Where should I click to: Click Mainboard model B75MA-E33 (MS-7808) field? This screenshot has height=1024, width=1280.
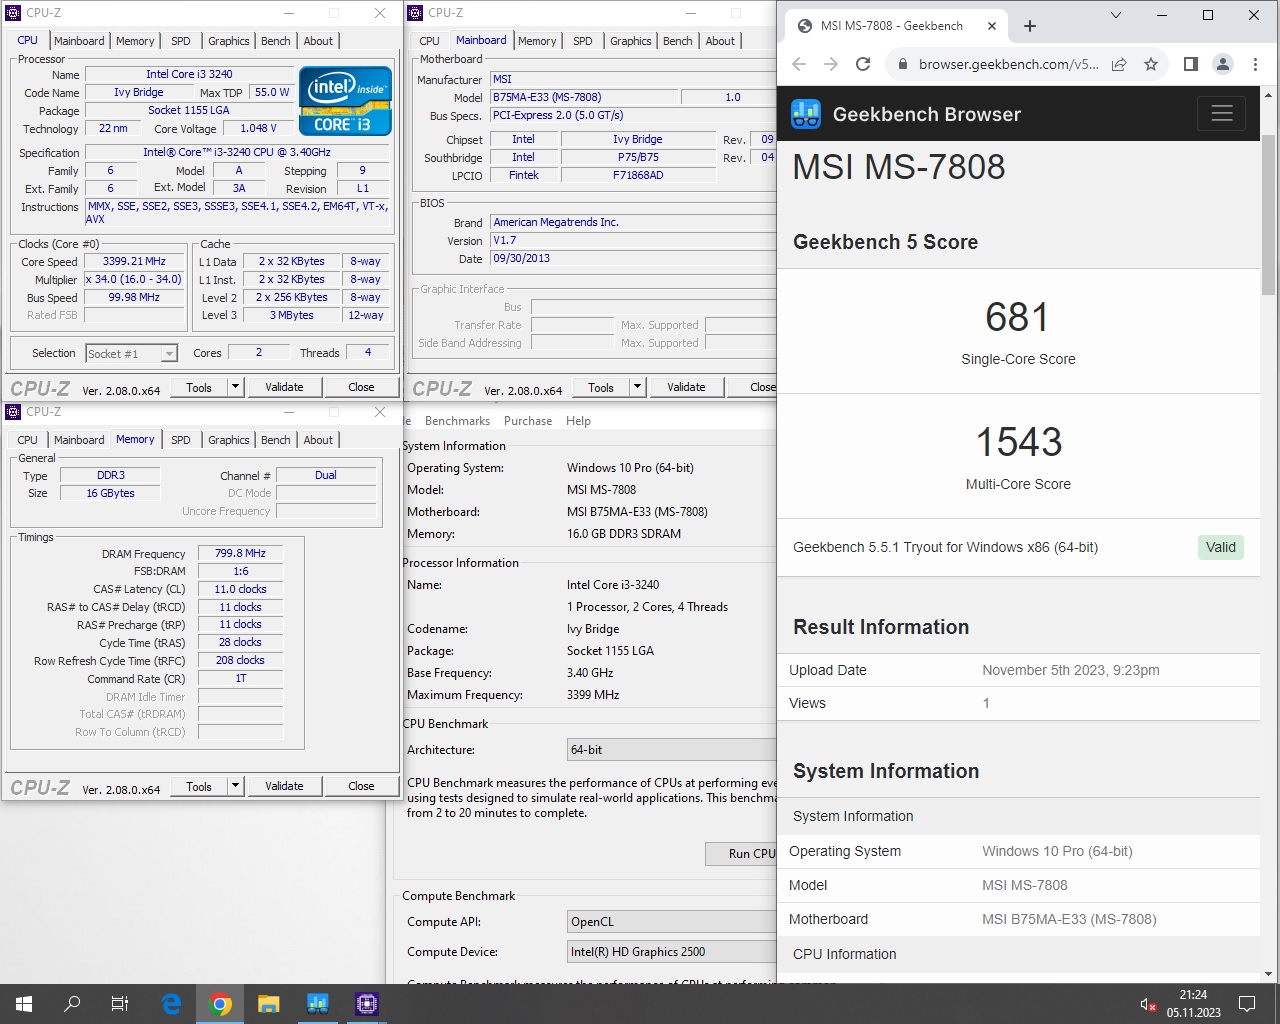point(584,97)
